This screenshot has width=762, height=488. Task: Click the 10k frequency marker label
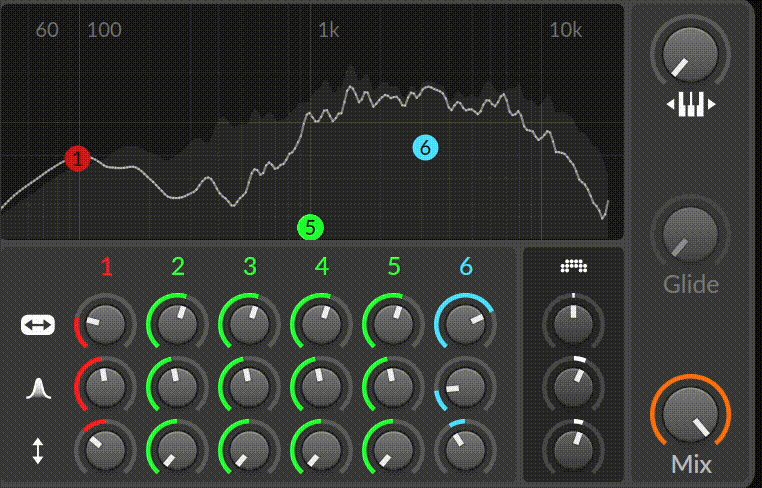tap(565, 30)
